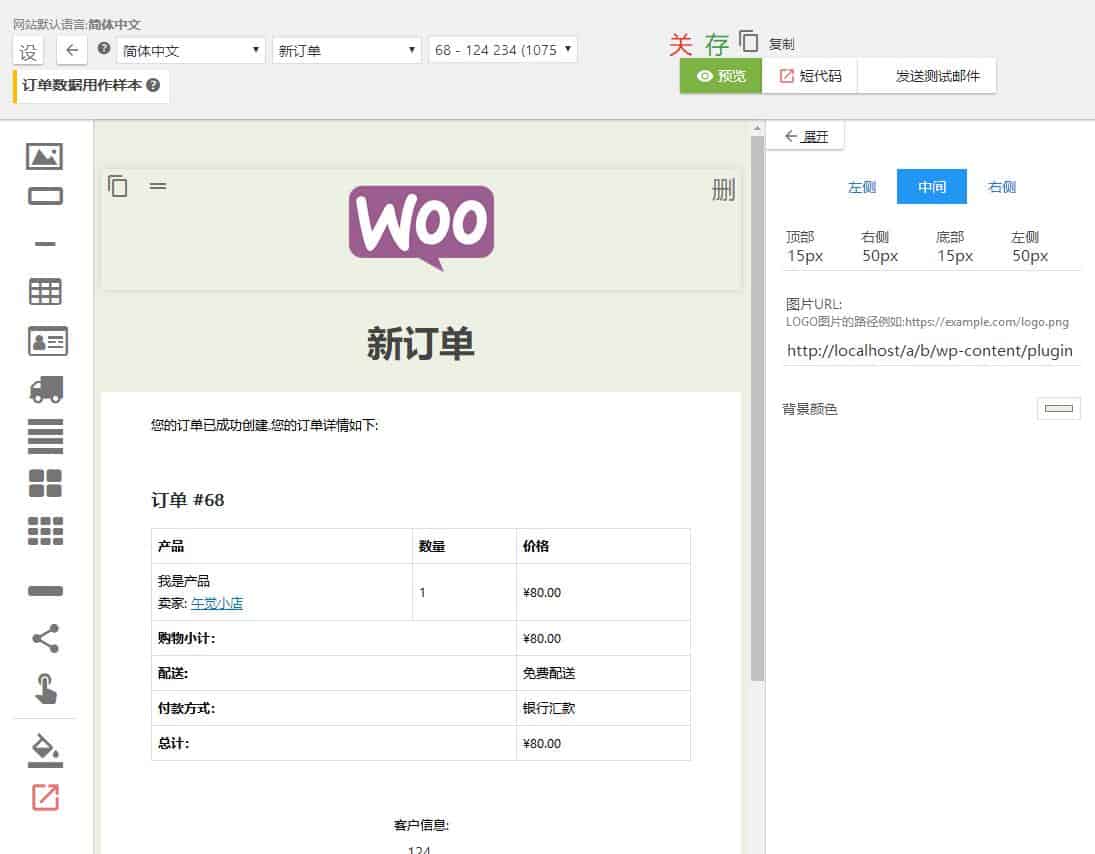Viewport: 1095px width, 854px height.
Task: Click the 您的订单已成功创建 intro paragraph
Action: 265,425
